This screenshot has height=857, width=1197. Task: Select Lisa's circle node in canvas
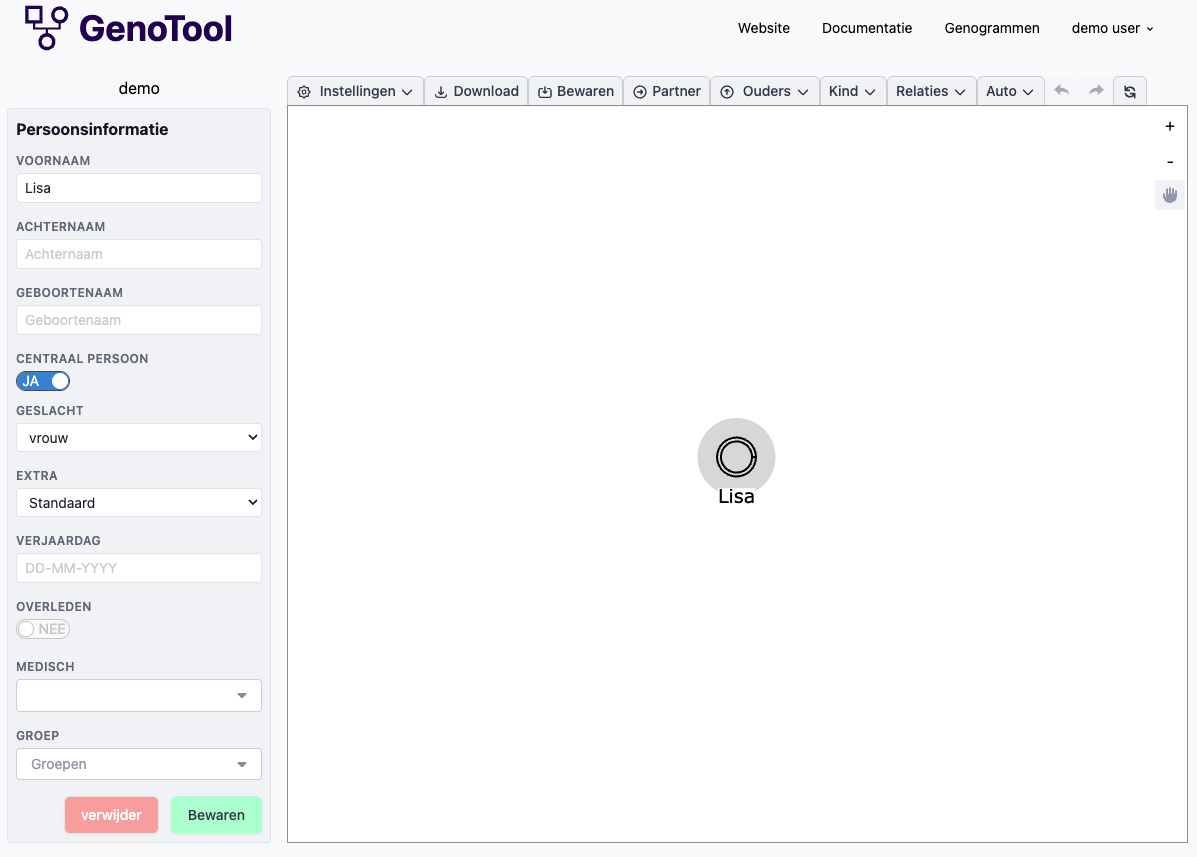point(736,457)
